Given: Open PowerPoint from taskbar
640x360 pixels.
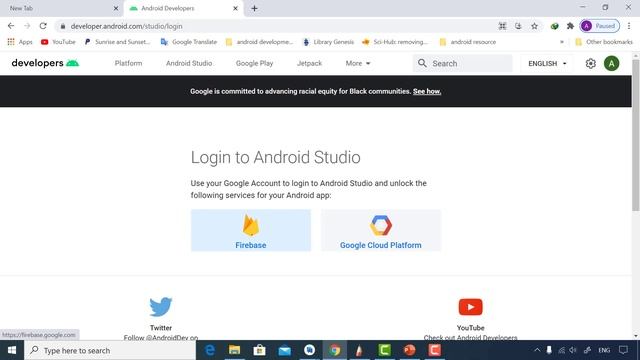Looking at the screenshot, I should coord(409,350).
